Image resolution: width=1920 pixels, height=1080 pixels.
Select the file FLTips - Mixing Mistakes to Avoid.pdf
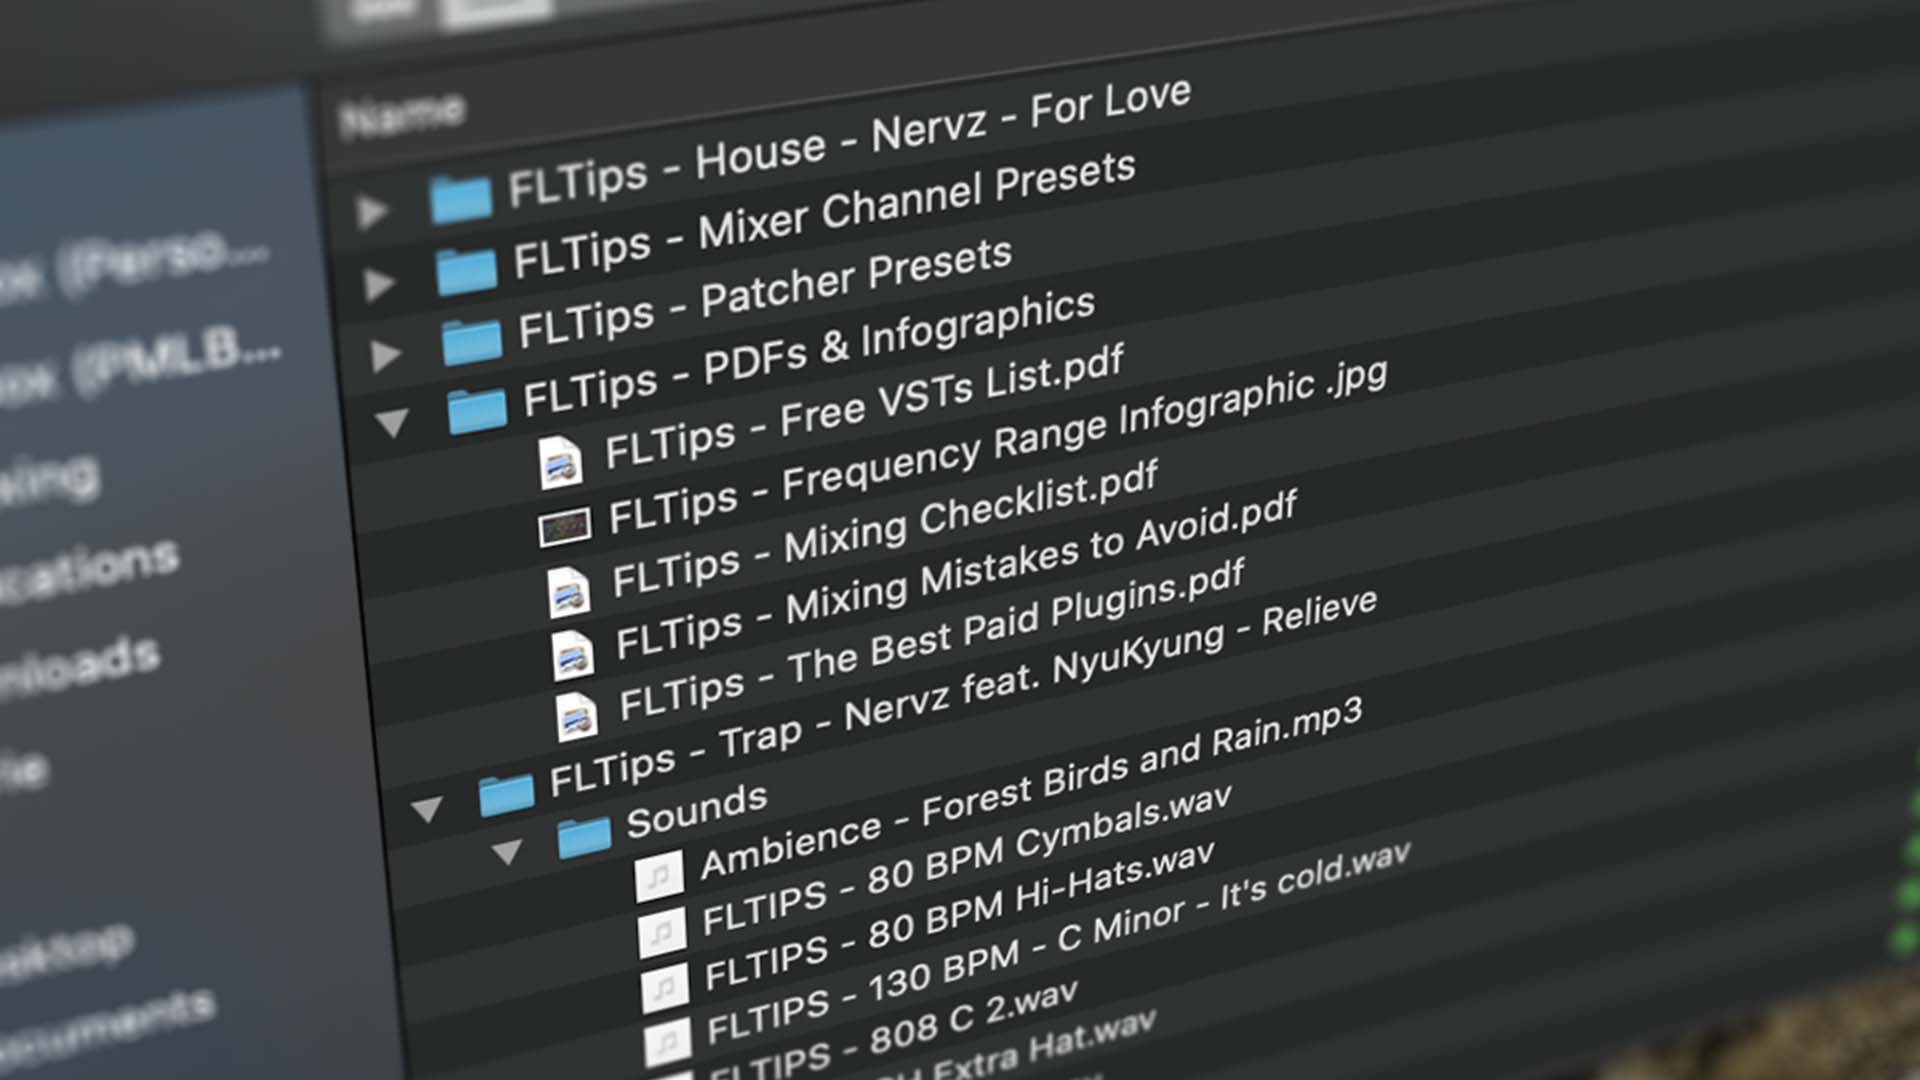pos(956,575)
